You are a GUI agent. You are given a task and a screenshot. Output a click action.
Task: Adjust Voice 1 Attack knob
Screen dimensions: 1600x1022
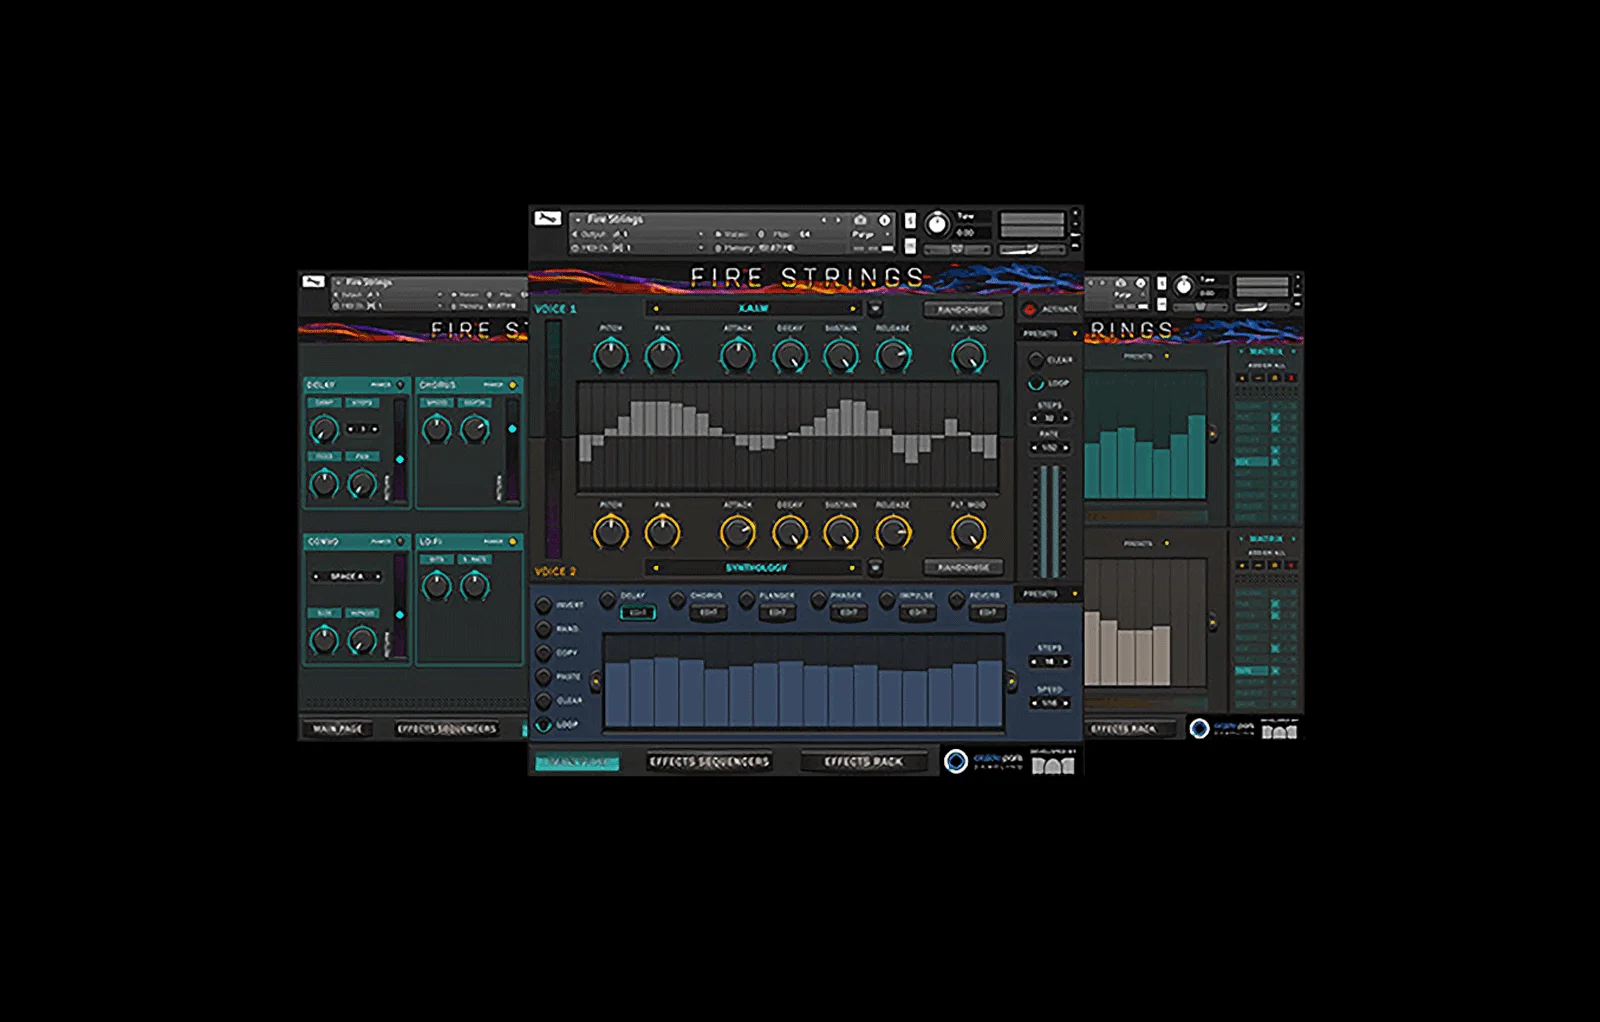point(737,355)
